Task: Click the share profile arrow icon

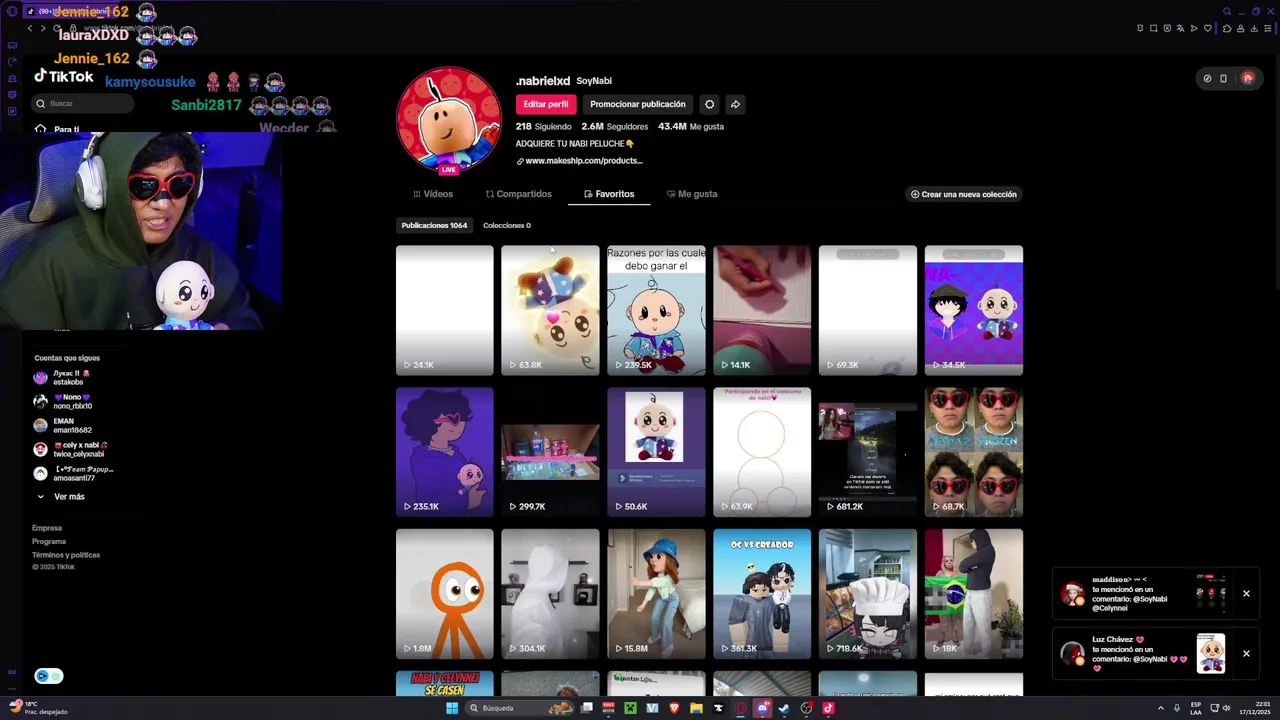Action: coord(735,104)
